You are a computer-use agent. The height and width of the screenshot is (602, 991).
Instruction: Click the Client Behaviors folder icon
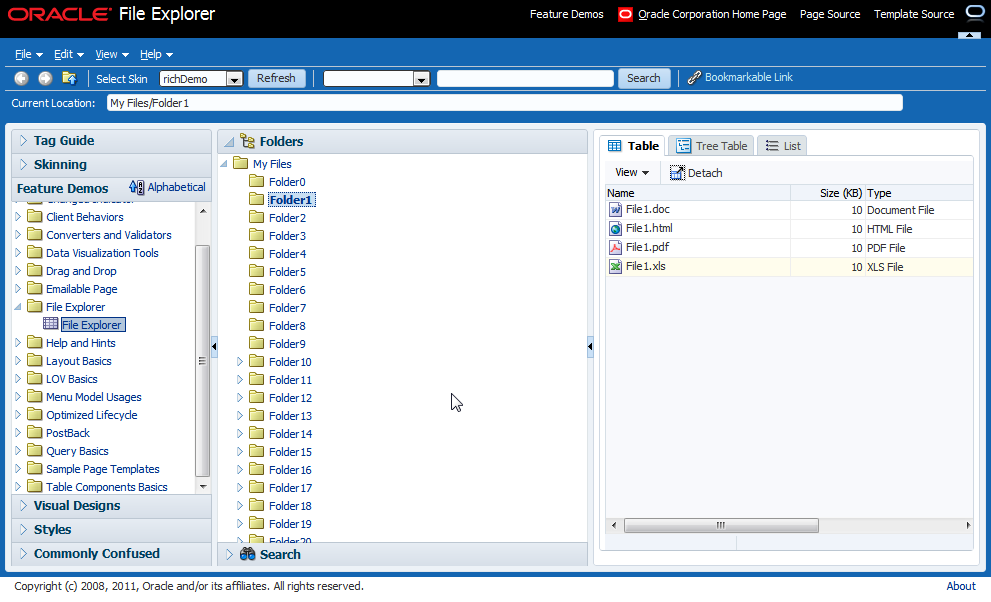pyautogui.click(x=35, y=216)
